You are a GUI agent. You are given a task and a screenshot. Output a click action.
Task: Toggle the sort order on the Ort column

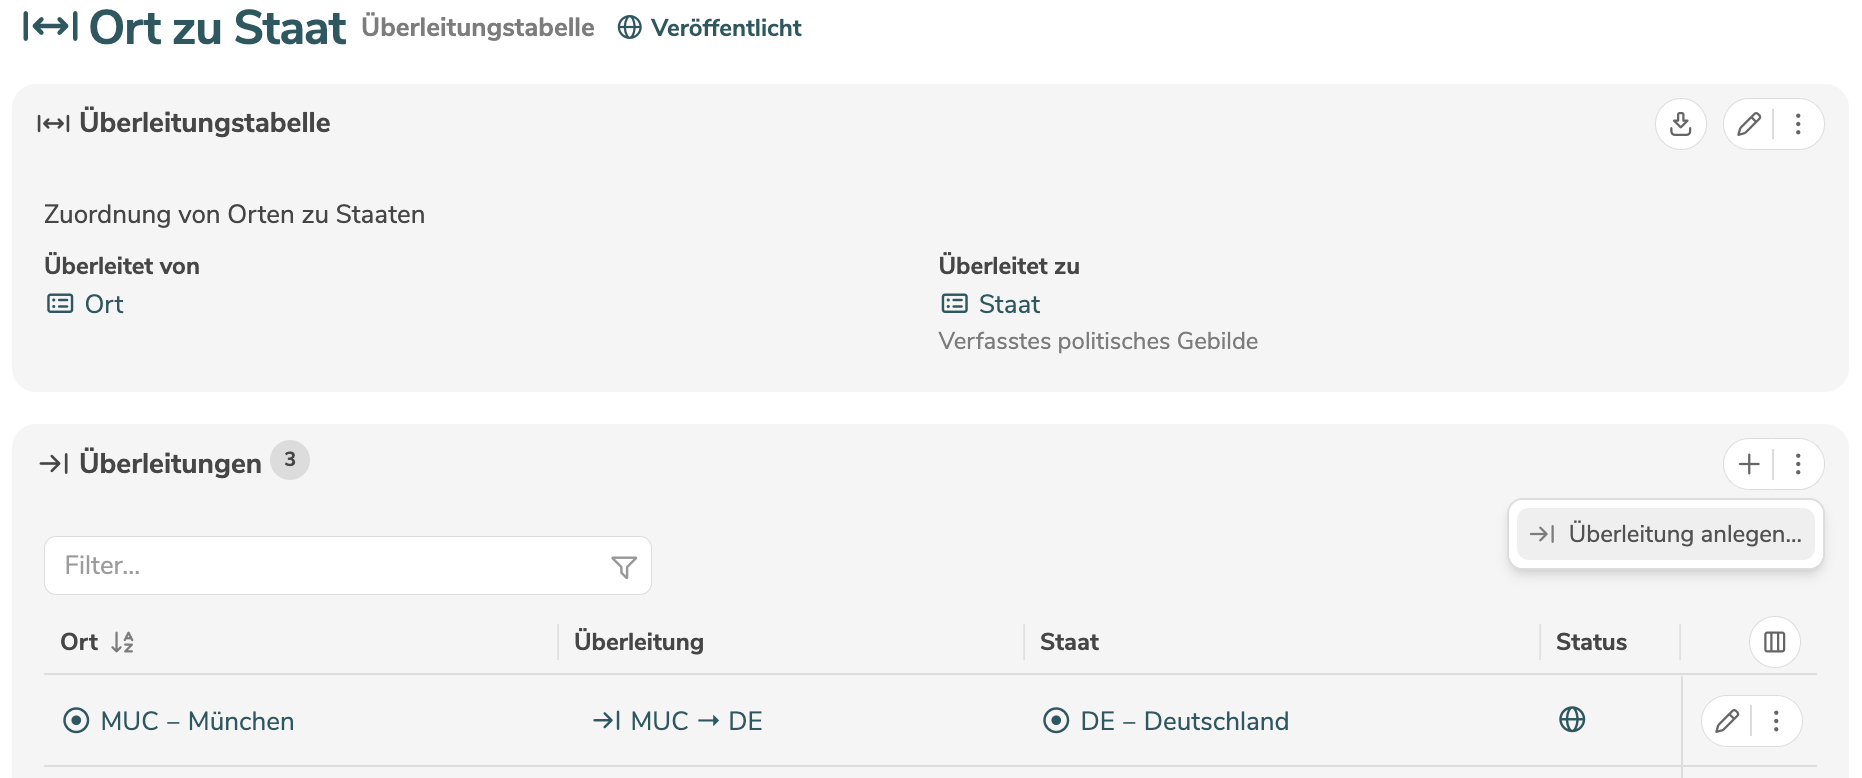point(124,642)
